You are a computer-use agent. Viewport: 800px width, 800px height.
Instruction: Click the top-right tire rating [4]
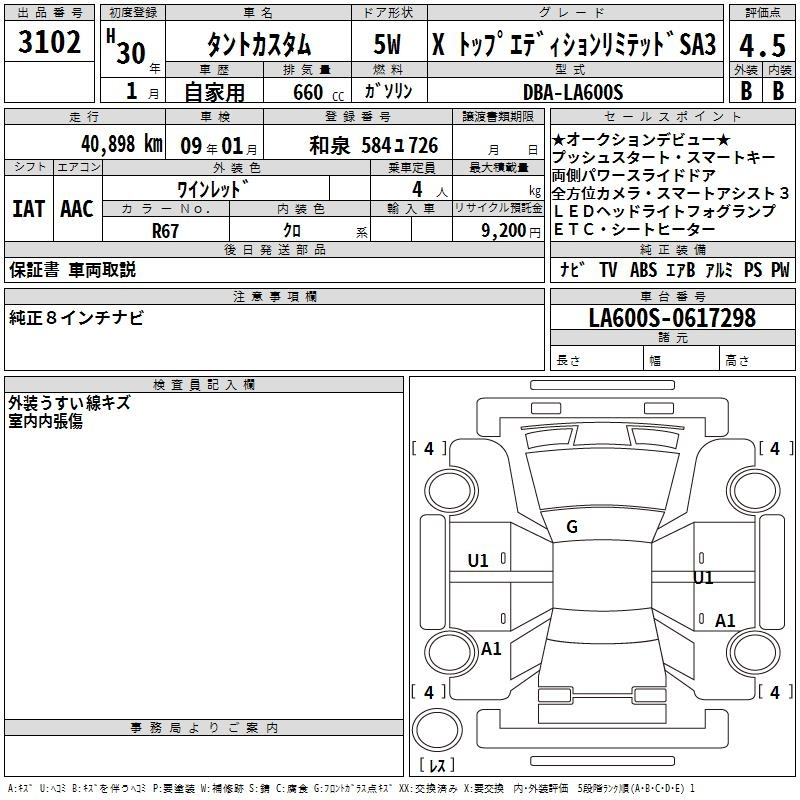pyautogui.click(x=774, y=449)
